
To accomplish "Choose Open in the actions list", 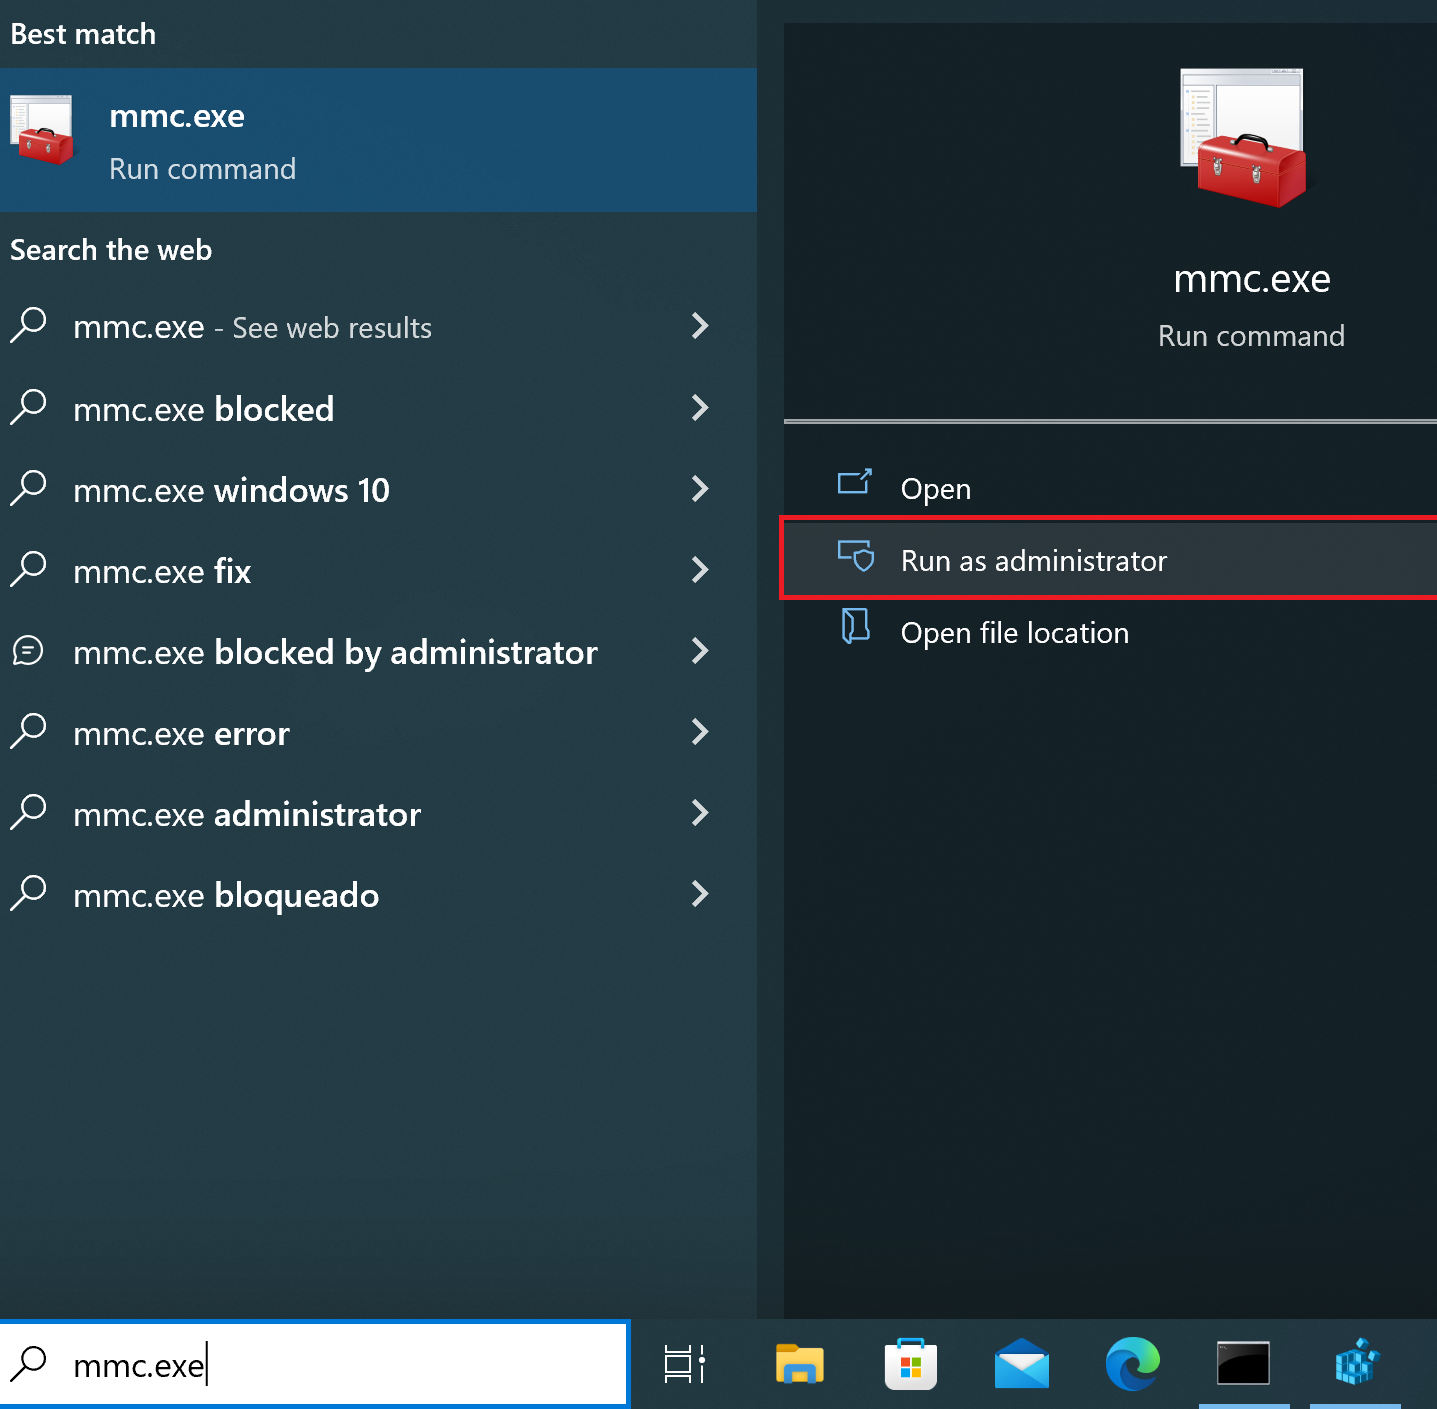I will tap(935, 489).
